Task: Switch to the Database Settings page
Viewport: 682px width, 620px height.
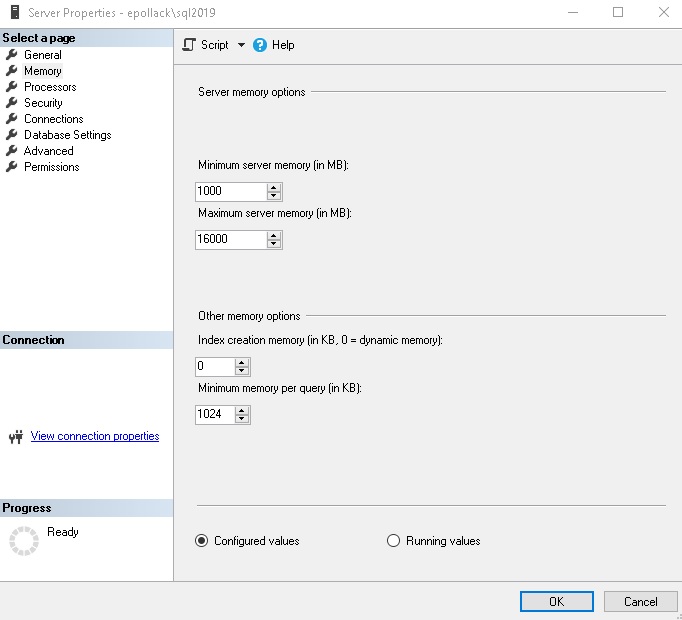Action: [67, 135]
